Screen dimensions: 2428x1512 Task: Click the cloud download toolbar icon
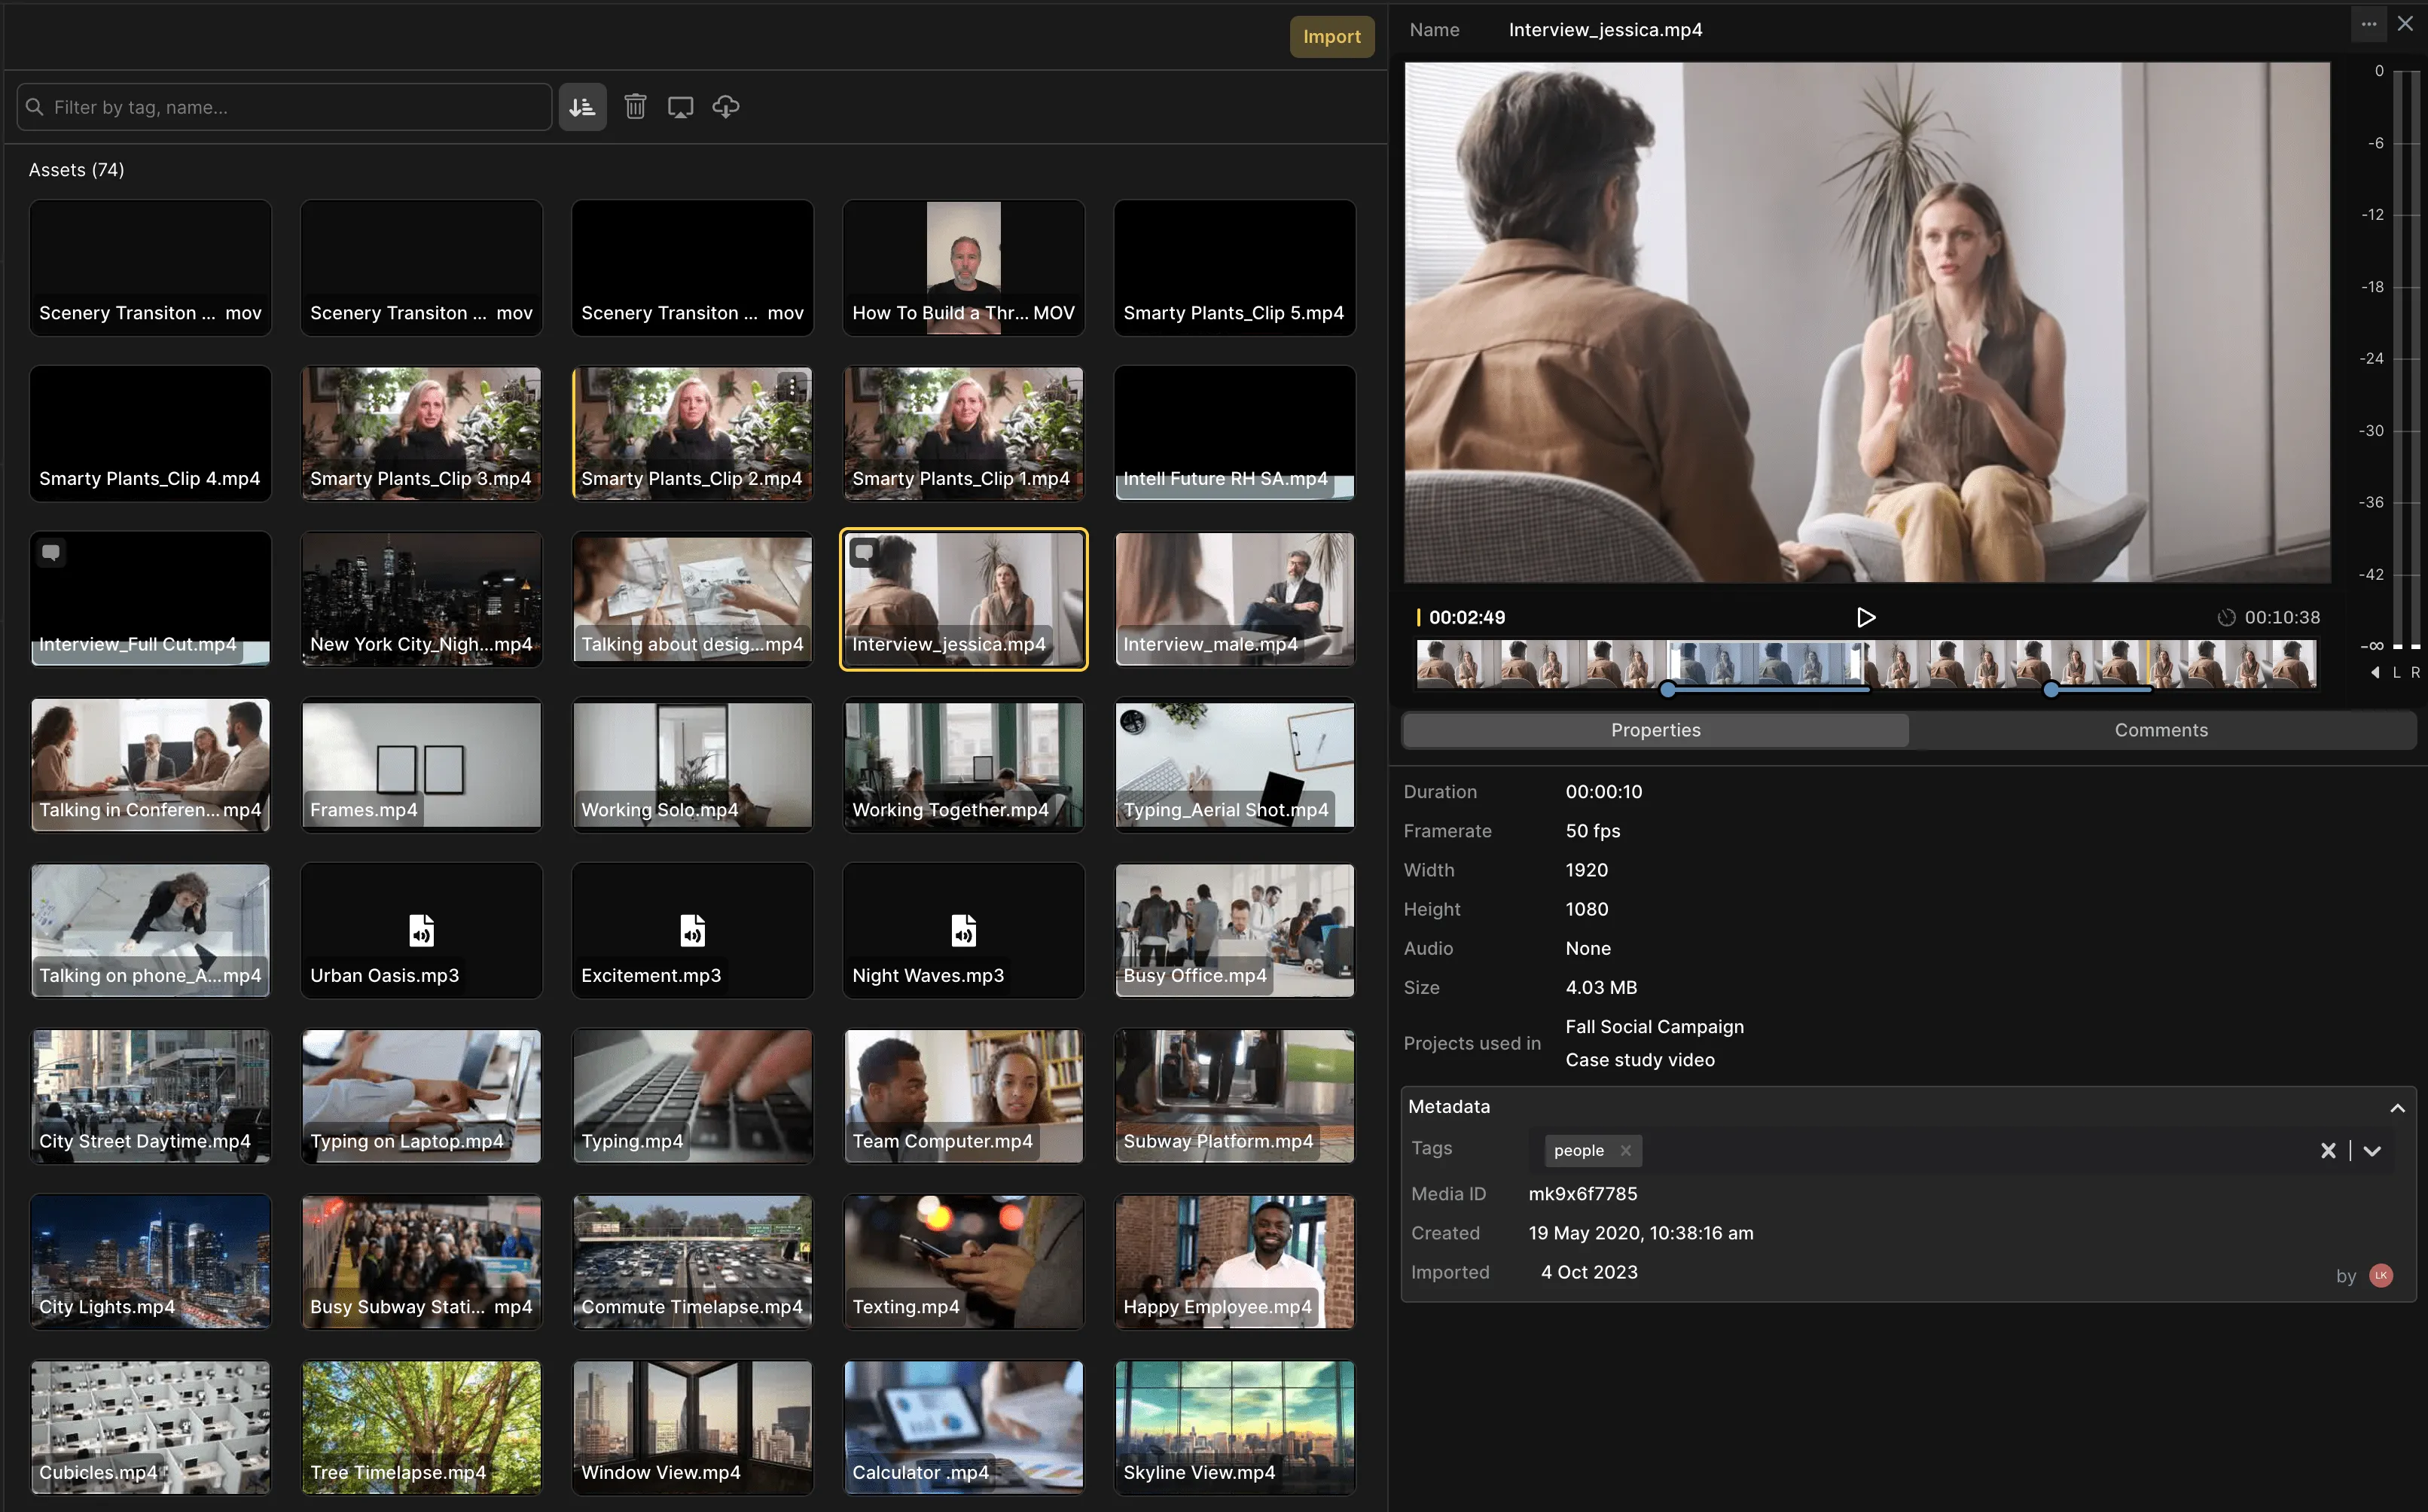coord(726,107)
